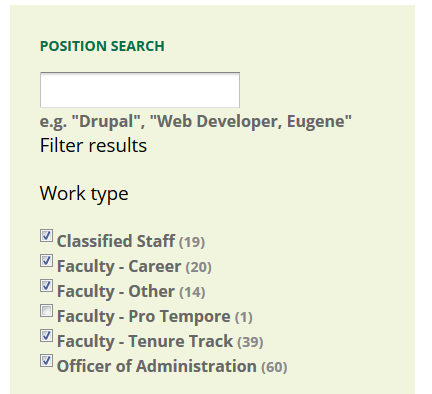Click the Filter results heading
The height and width of the screenshot is (394, 432).
[93, 146]
